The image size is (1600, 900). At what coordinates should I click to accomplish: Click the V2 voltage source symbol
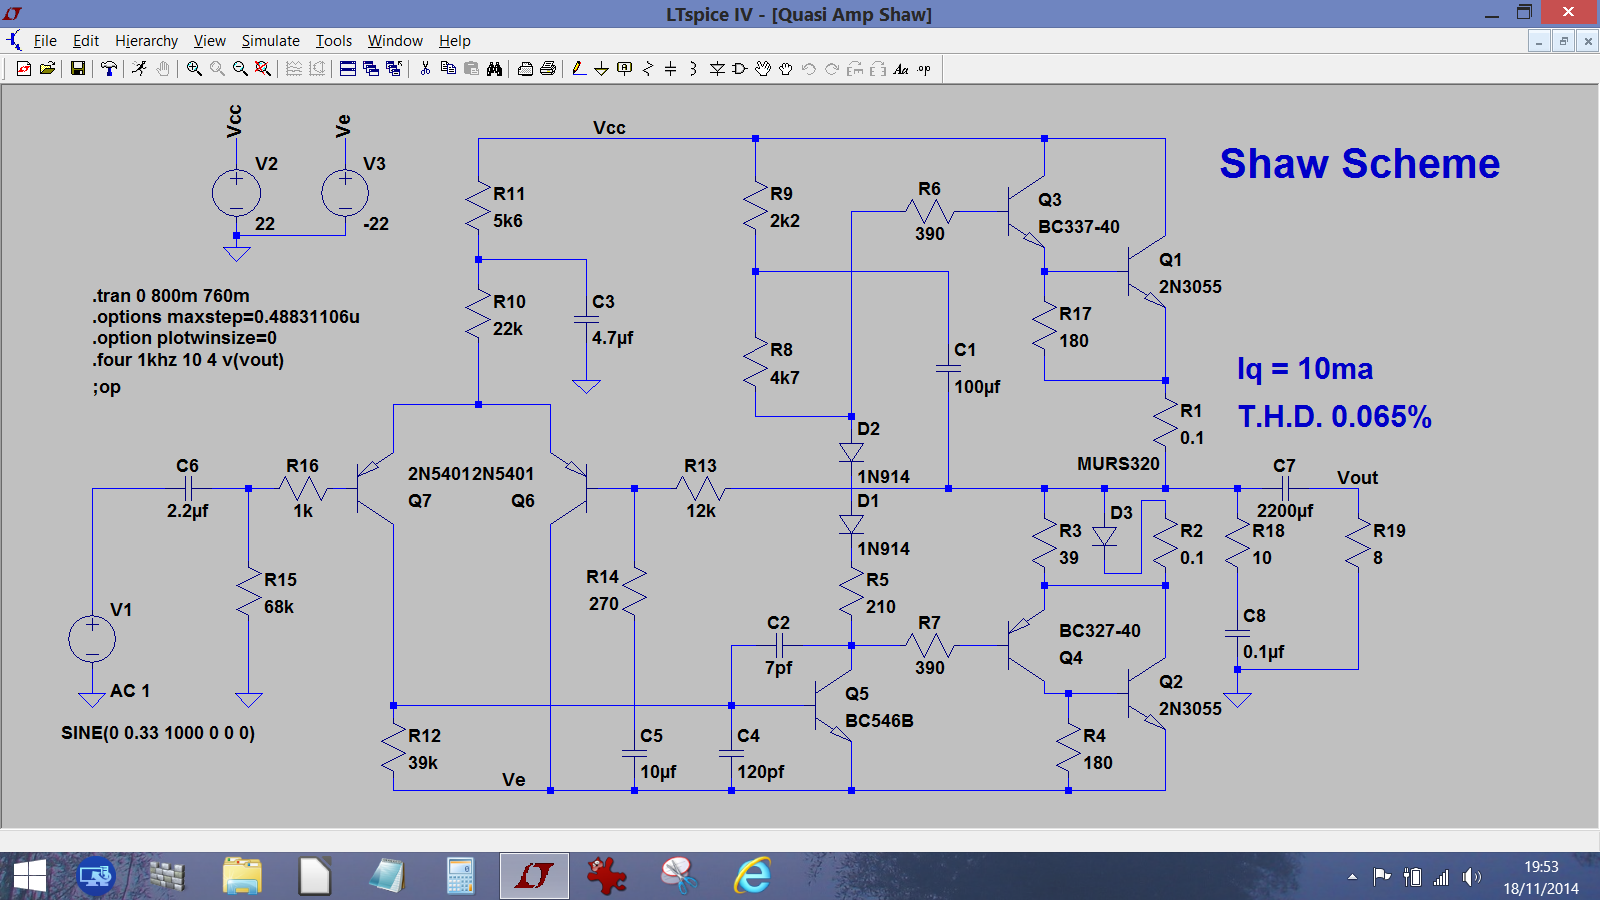pos(237,193)
